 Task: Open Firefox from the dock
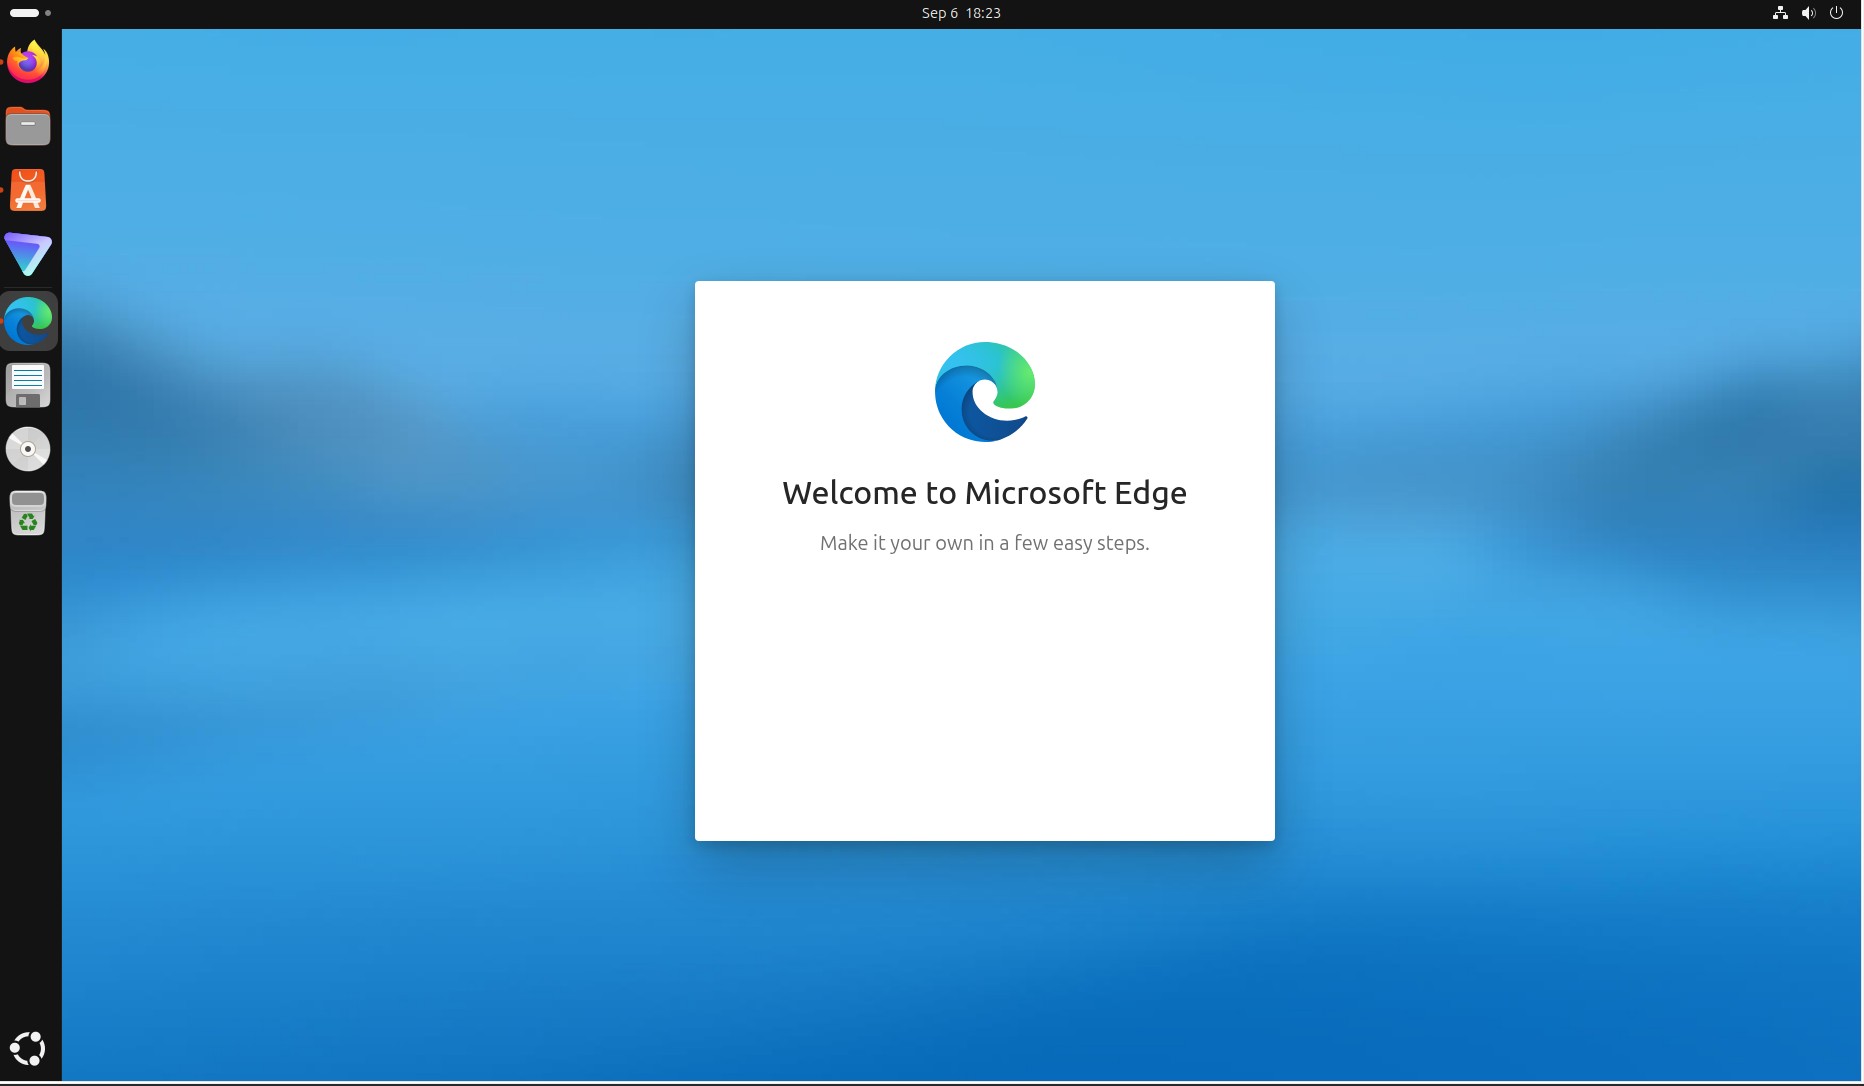pos(28,63)
